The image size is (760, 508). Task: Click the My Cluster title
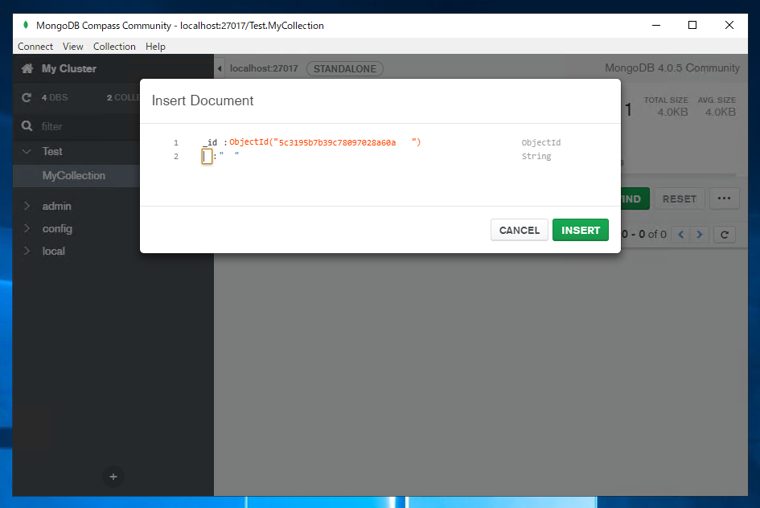[69, 68]
